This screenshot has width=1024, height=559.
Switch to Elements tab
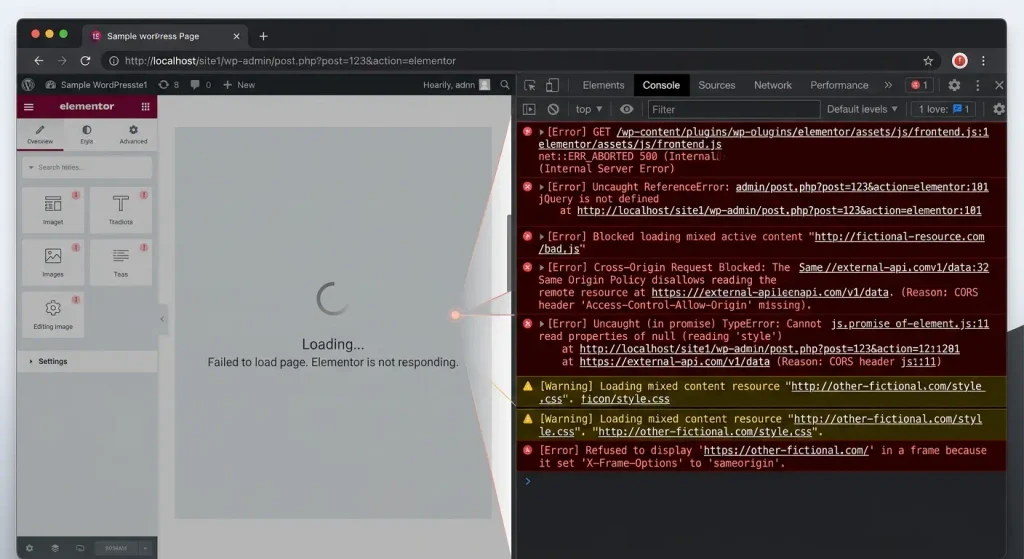pos(603,85)
